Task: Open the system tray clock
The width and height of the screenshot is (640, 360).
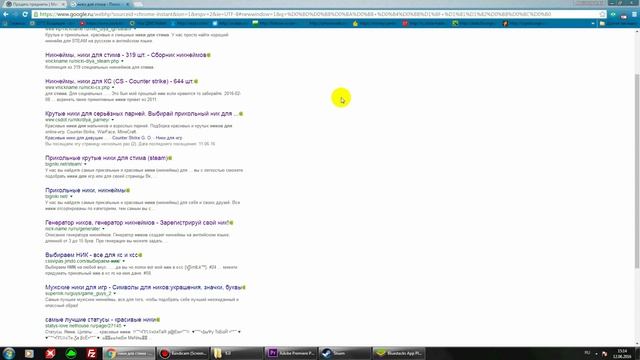Action: point(623,353)
